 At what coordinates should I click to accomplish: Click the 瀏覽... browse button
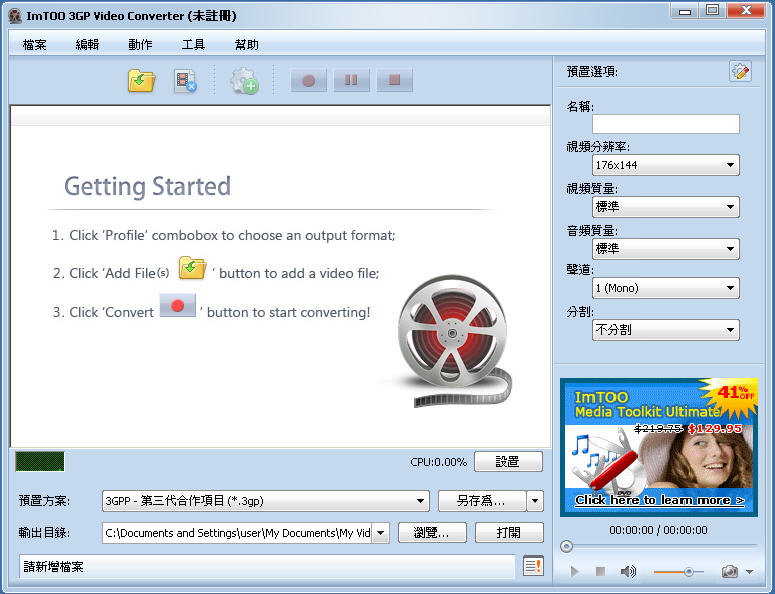[x=431, y=533]
